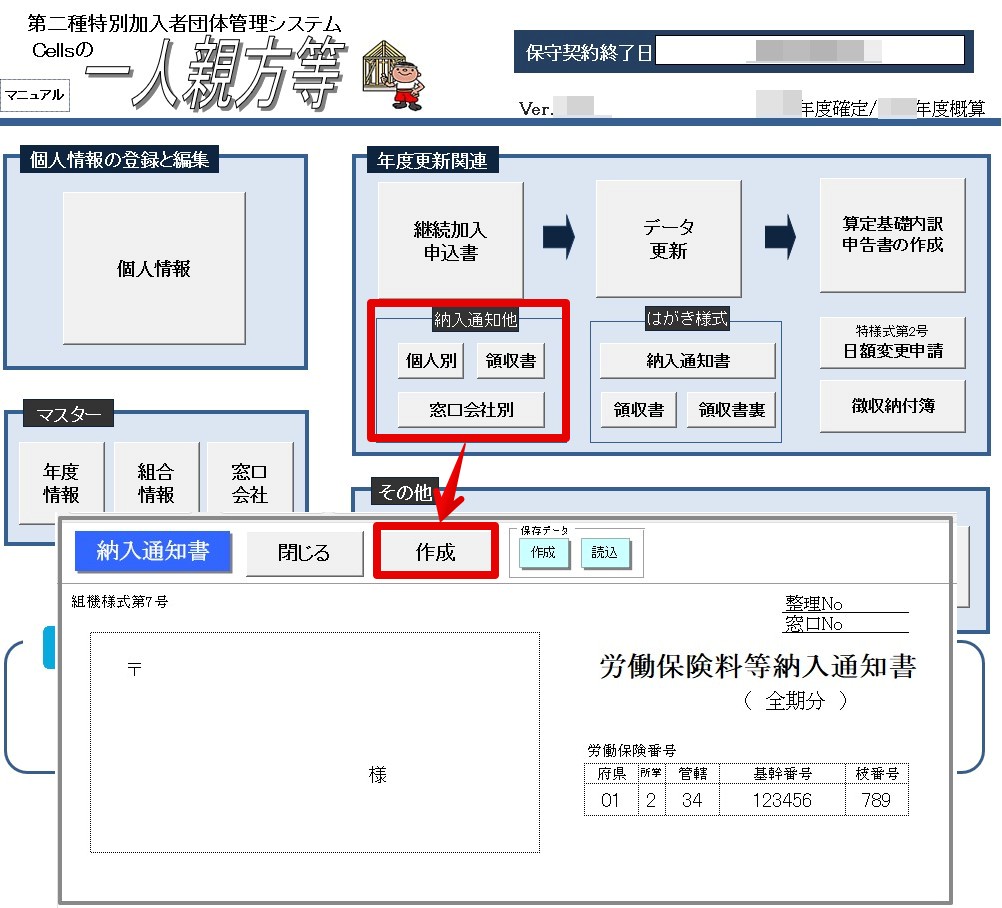Click the 保守契約終了日 date field

point(809,51)
